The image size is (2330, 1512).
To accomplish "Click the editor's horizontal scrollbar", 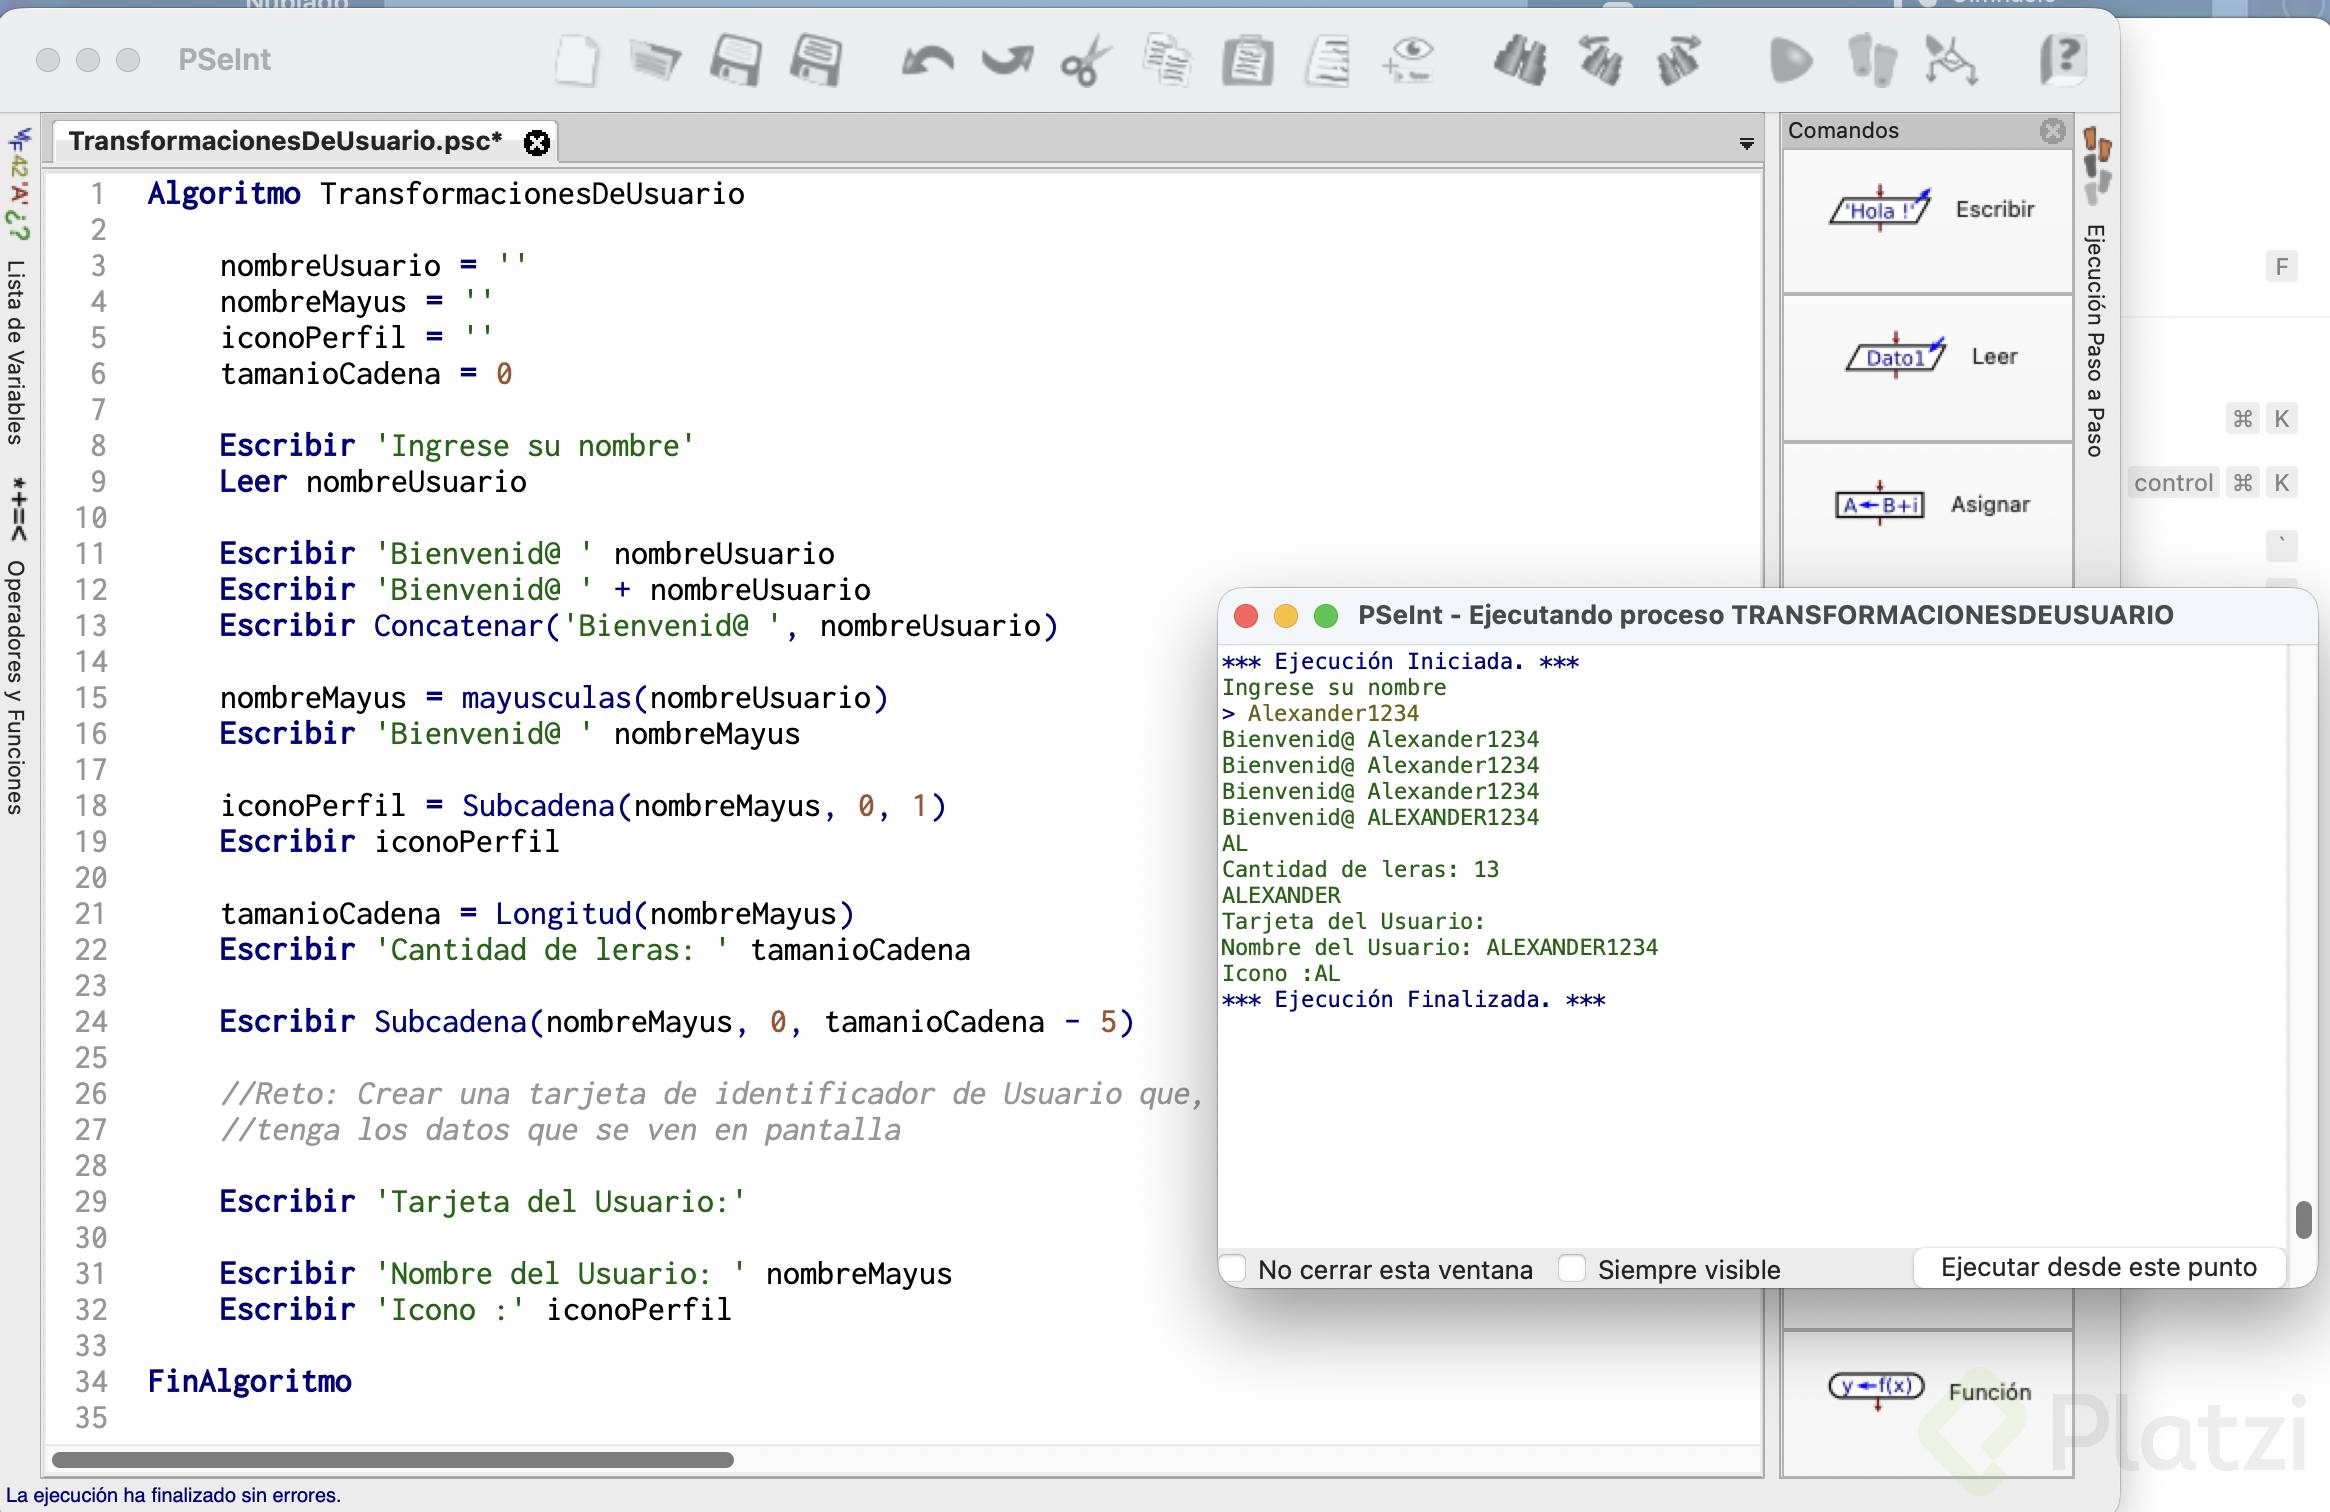I will click(x=393, y=1460).
